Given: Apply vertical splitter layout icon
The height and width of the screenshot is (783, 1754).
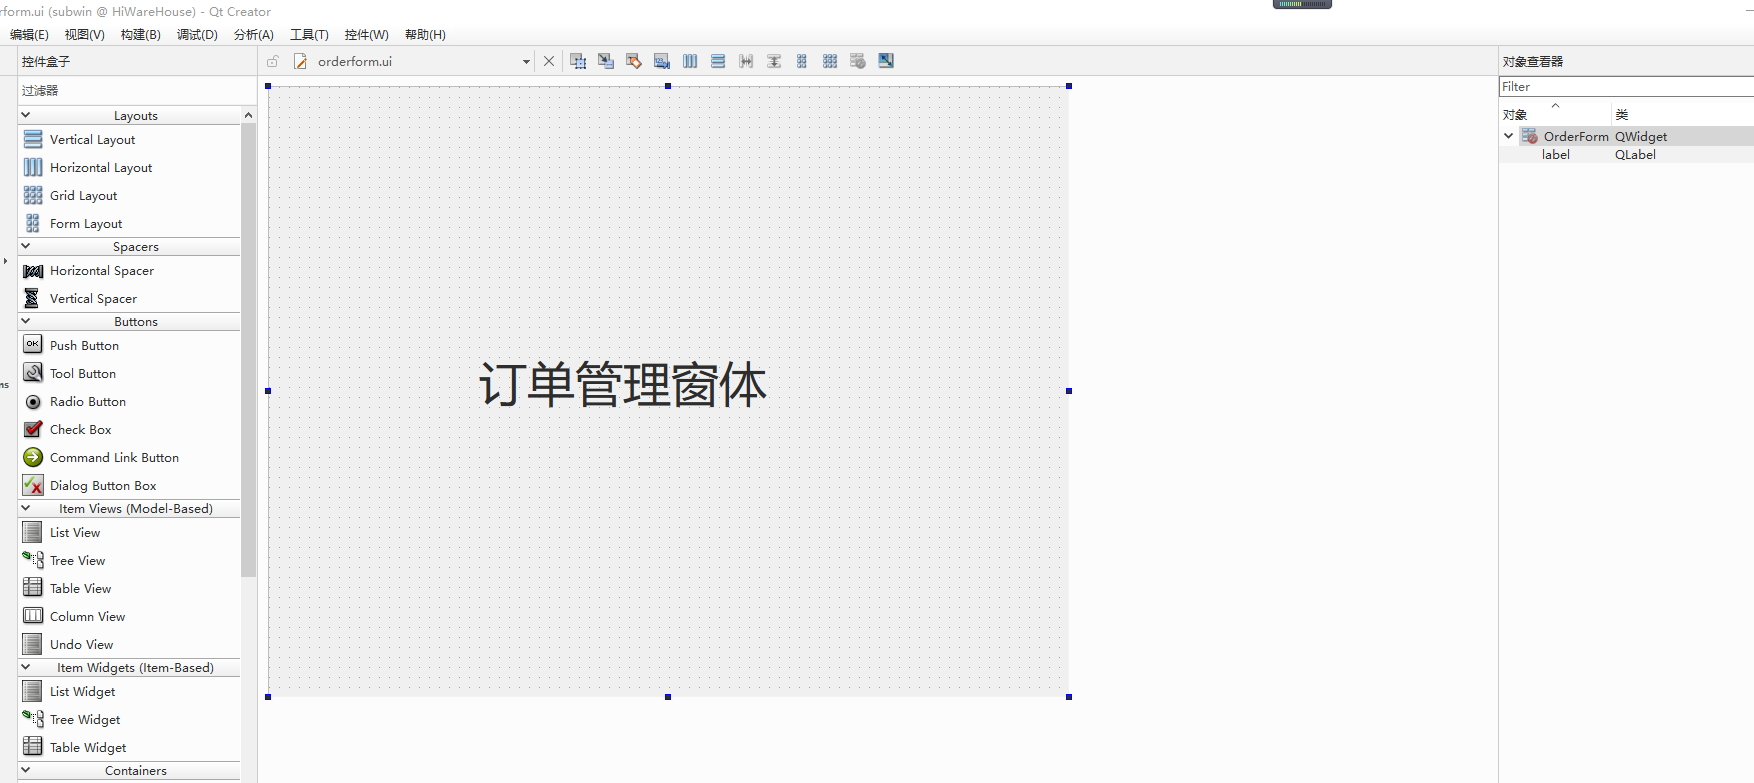Looking at the screenshot, I should [774, 61].
